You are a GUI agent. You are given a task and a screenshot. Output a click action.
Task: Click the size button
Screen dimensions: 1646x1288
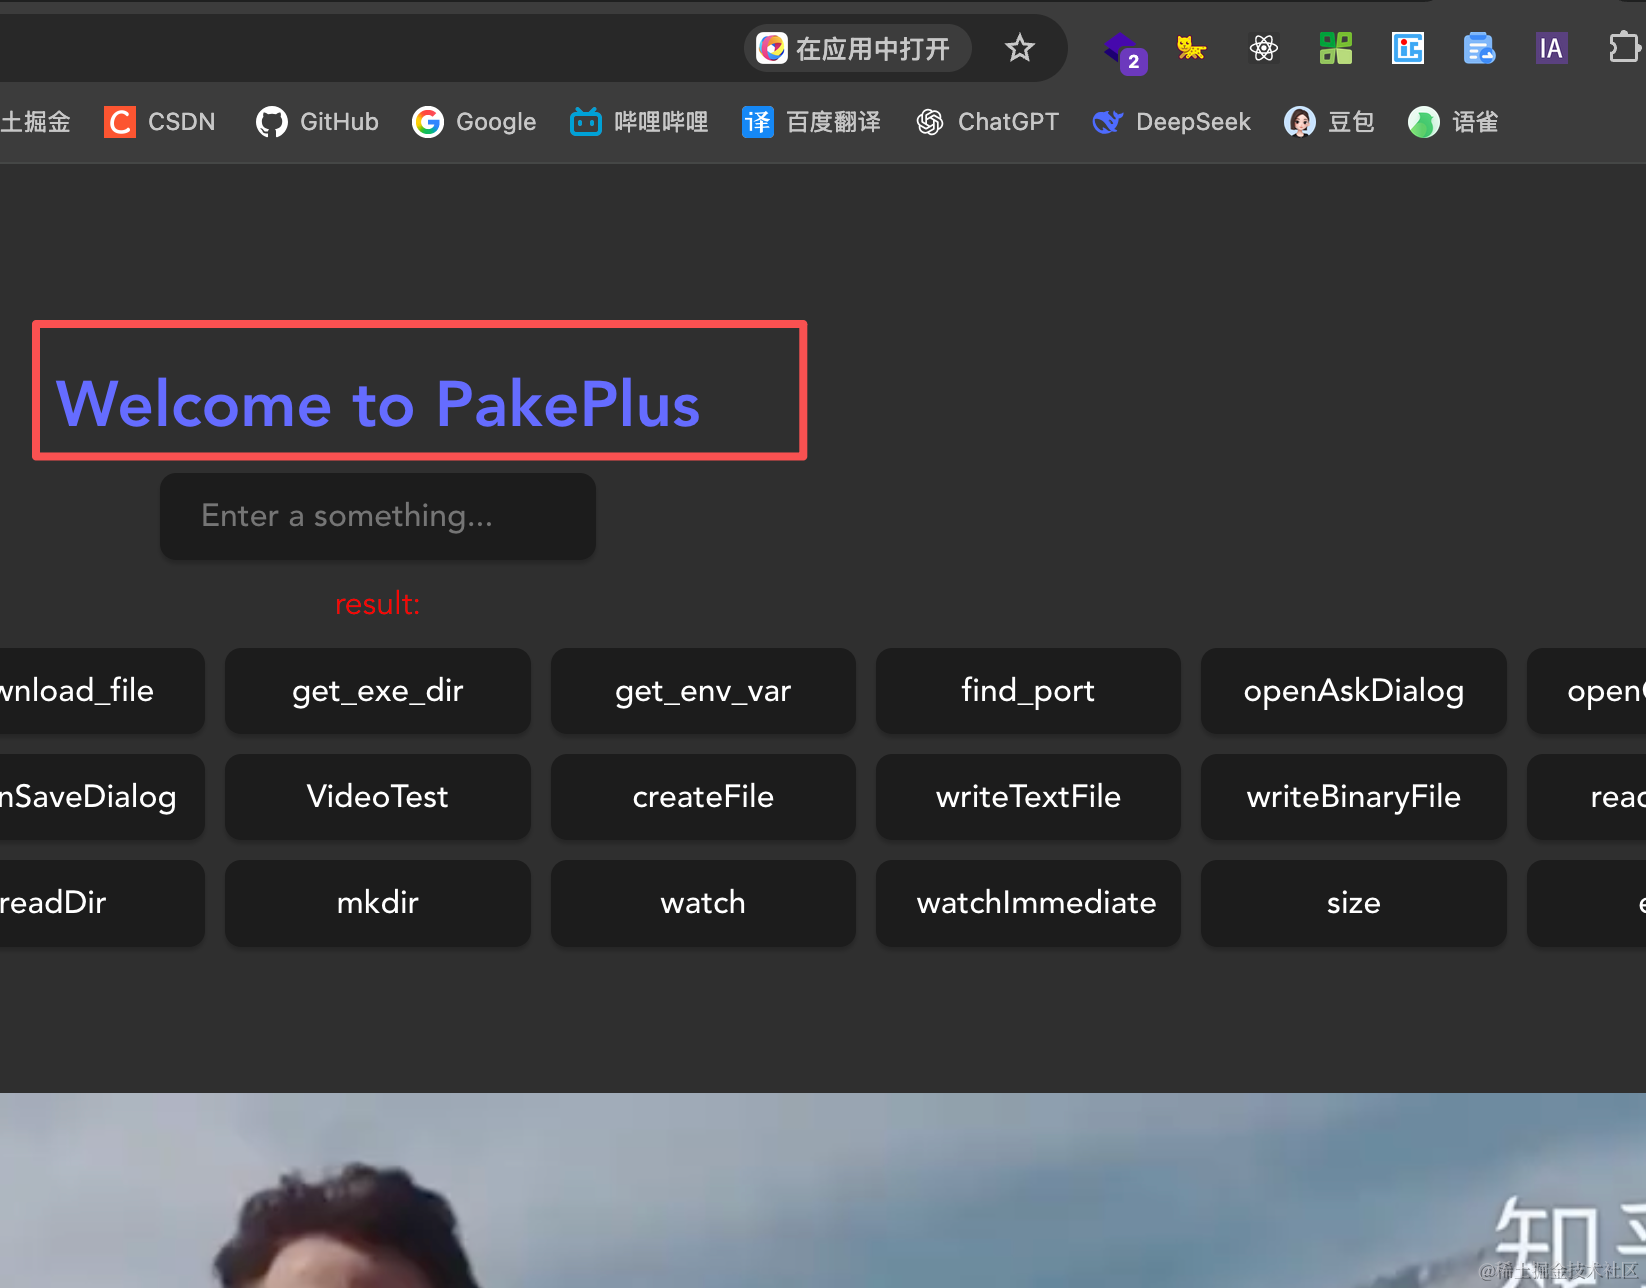point(1354,903)
